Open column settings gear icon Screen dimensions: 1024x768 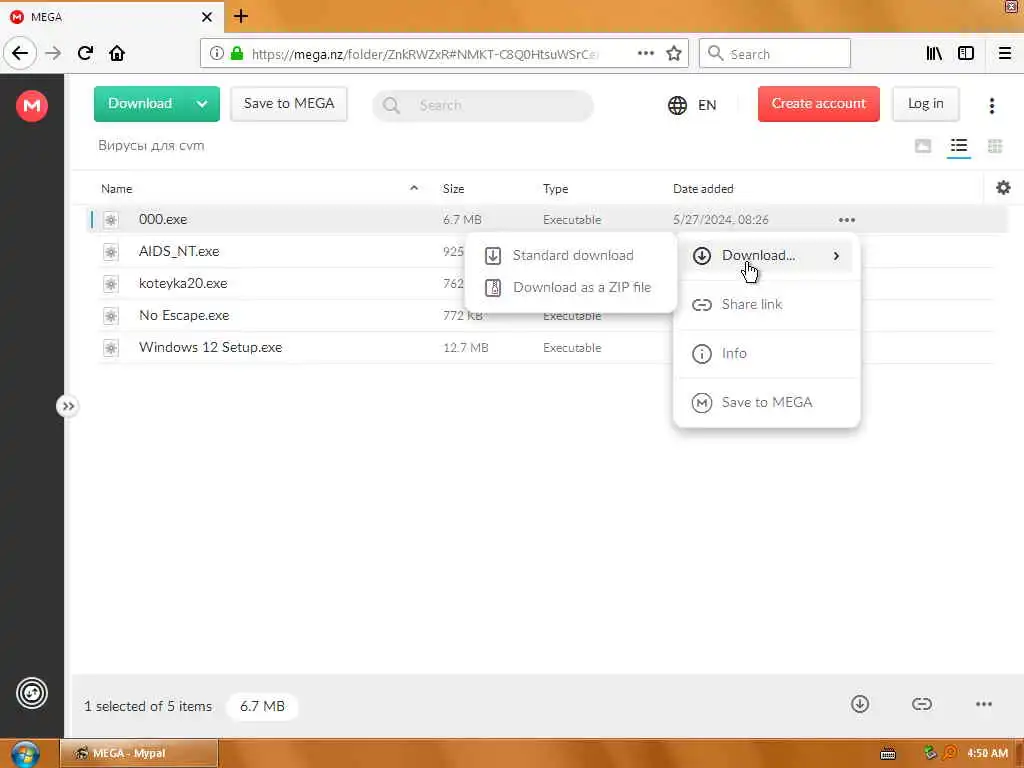pos(1003,188)
